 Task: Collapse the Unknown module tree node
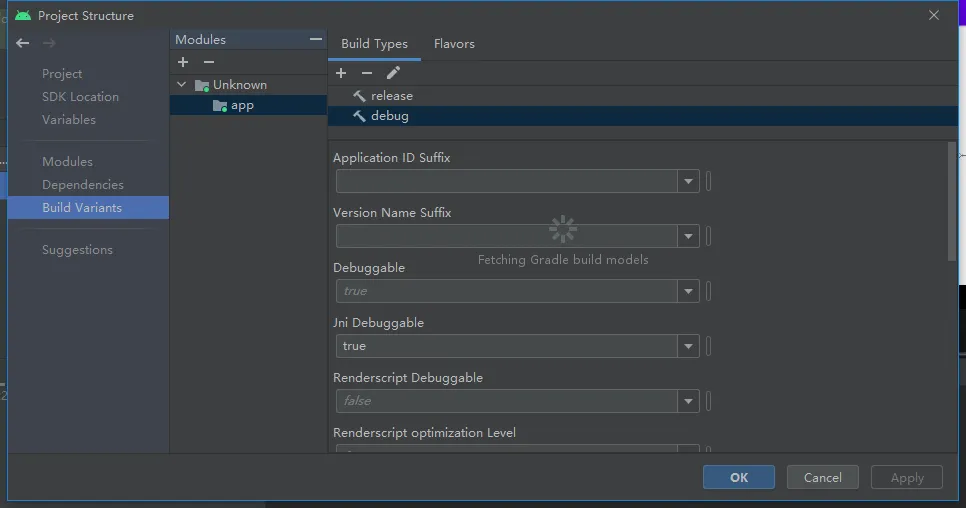(x=181, y=85)
